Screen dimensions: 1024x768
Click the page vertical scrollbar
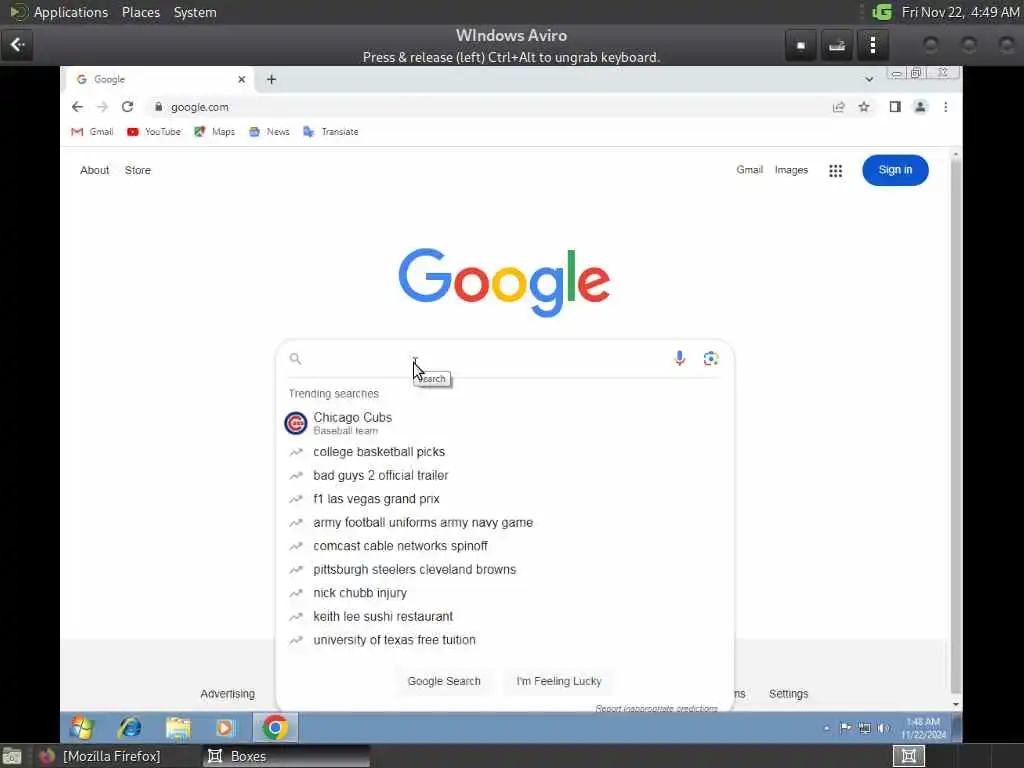tap(955, 424)
